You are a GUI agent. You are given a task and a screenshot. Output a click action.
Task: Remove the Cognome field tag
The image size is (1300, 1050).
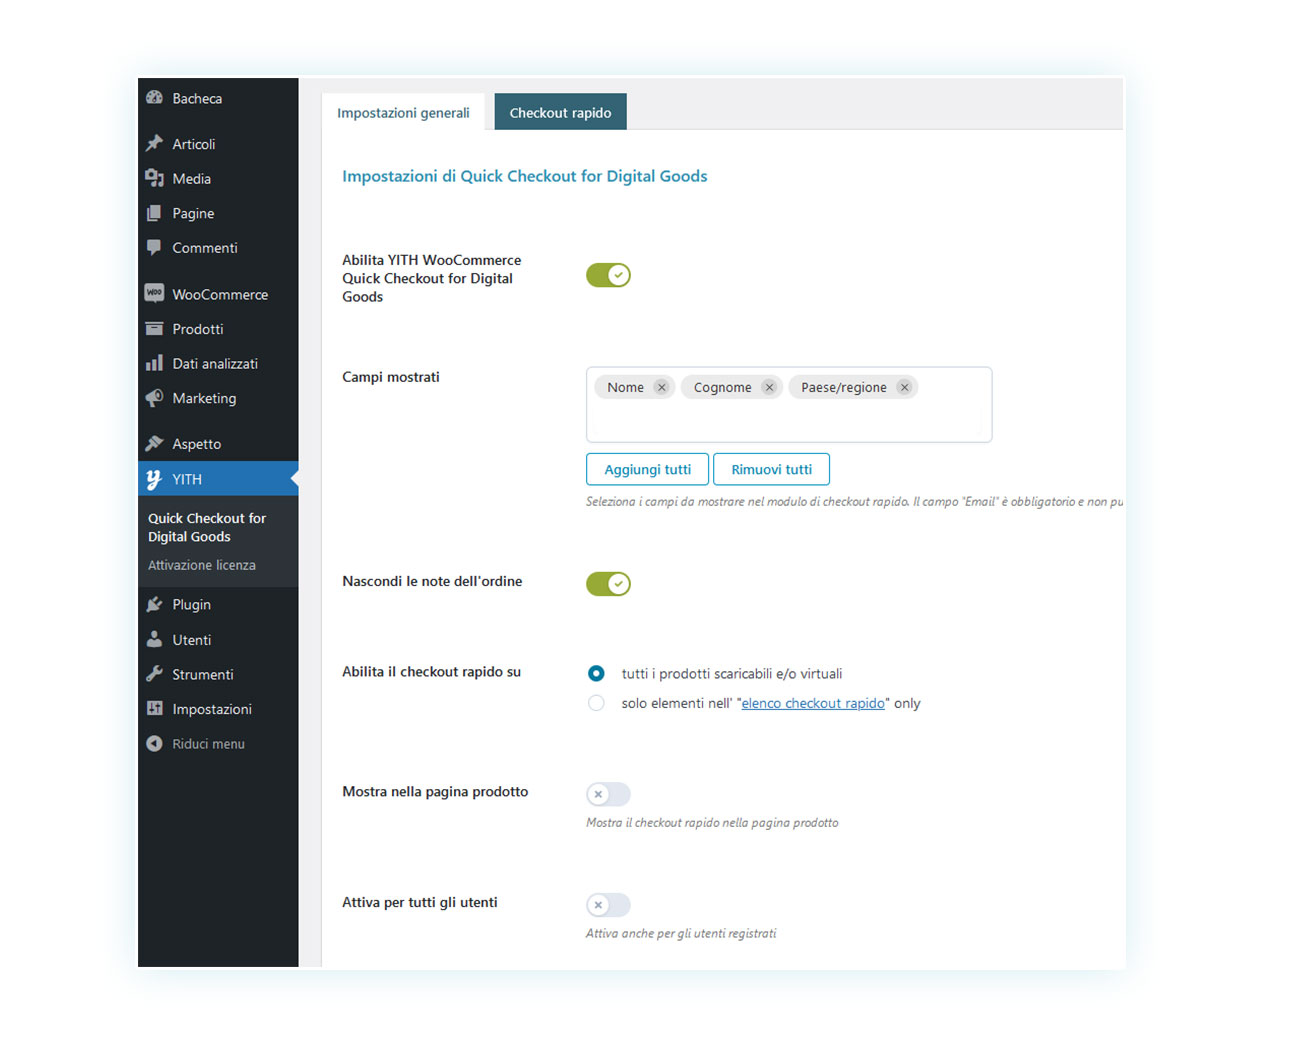769,387
